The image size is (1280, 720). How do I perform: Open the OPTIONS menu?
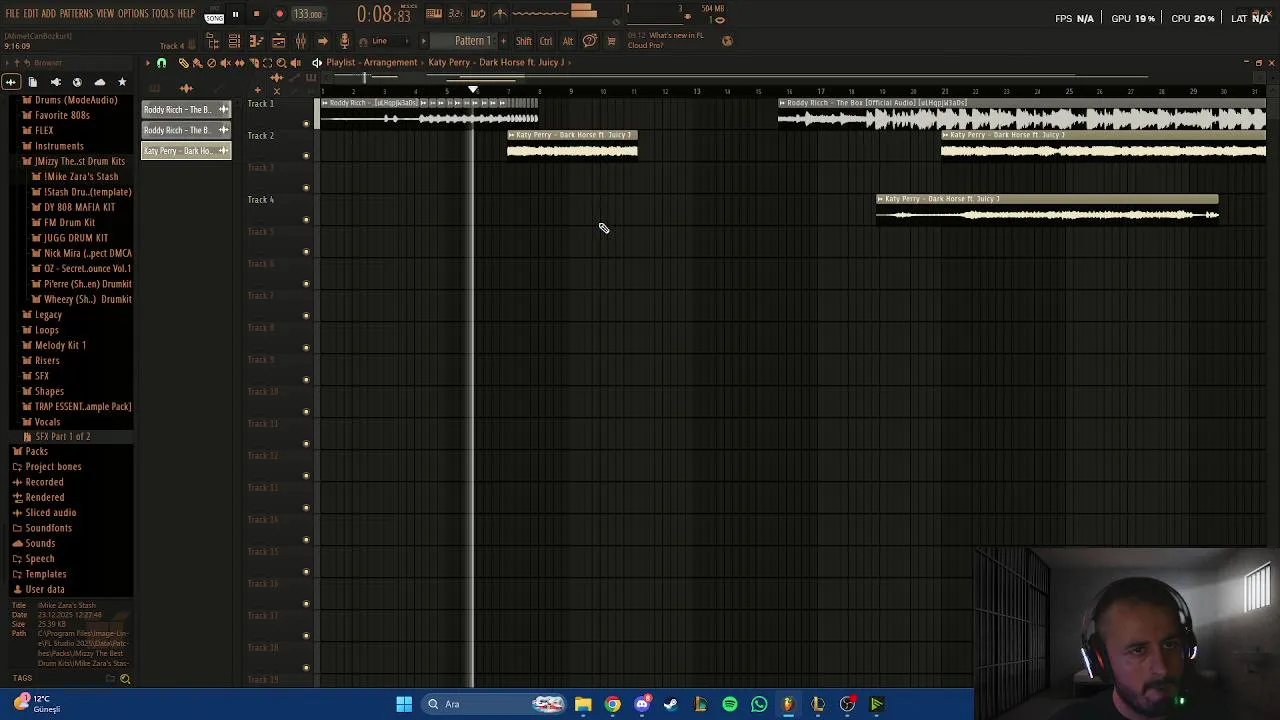click(133, 14)
